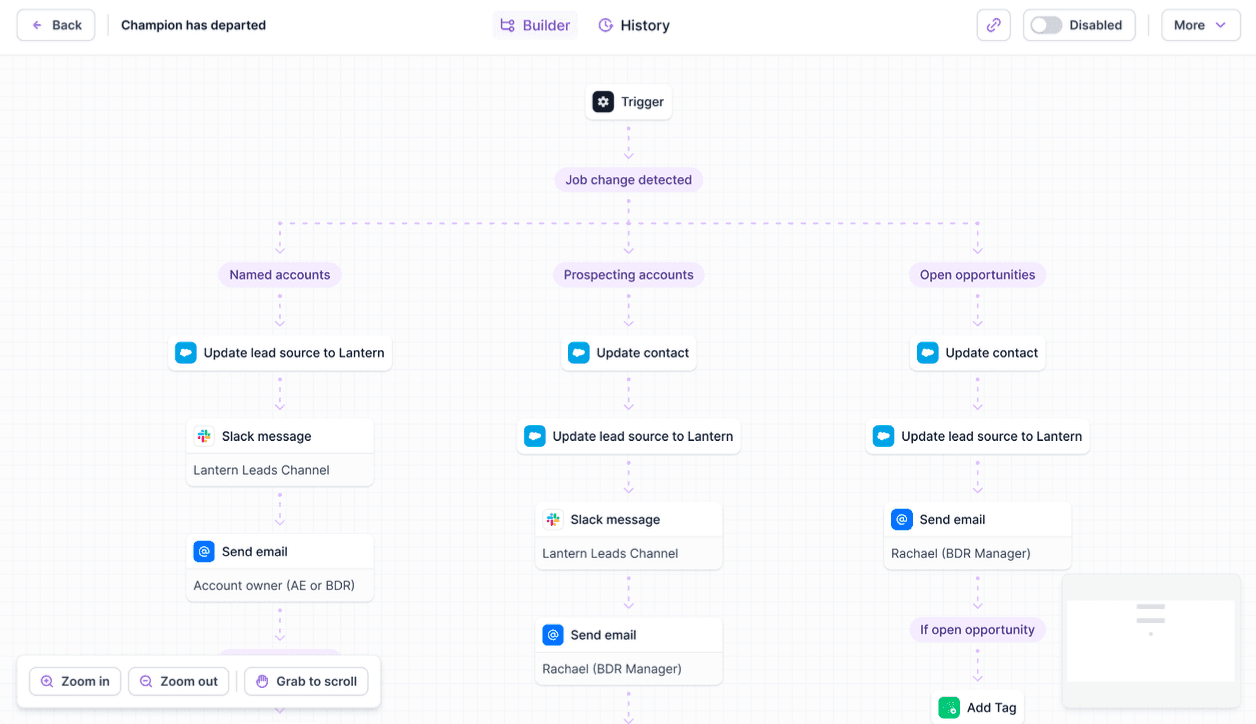Go back using the Back button
This screenshot has width=1256, height=724.
tap(56, 25)
